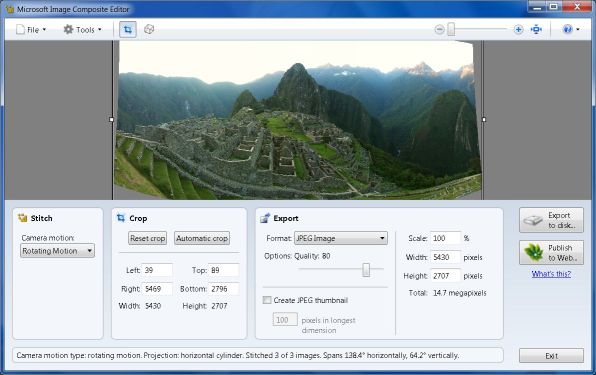596x375 pixels.
Task: Enable Create JPEG thumbnail checkbox
Action: pyautogui.click(x=267, y=300)
